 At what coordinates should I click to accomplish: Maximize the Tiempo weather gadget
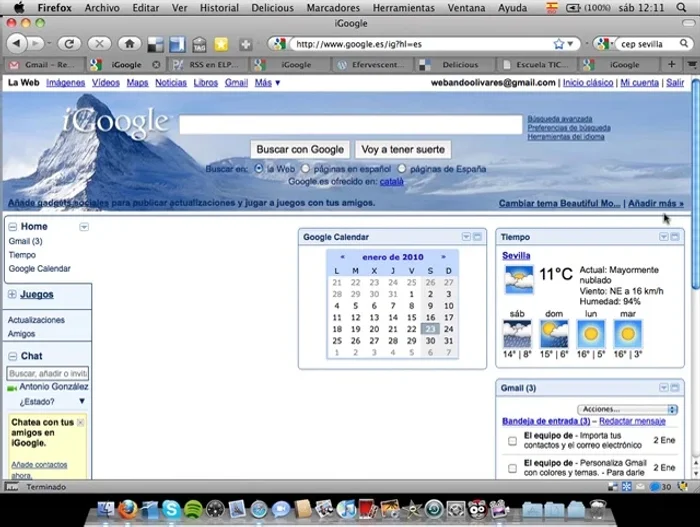click(675, 237)
